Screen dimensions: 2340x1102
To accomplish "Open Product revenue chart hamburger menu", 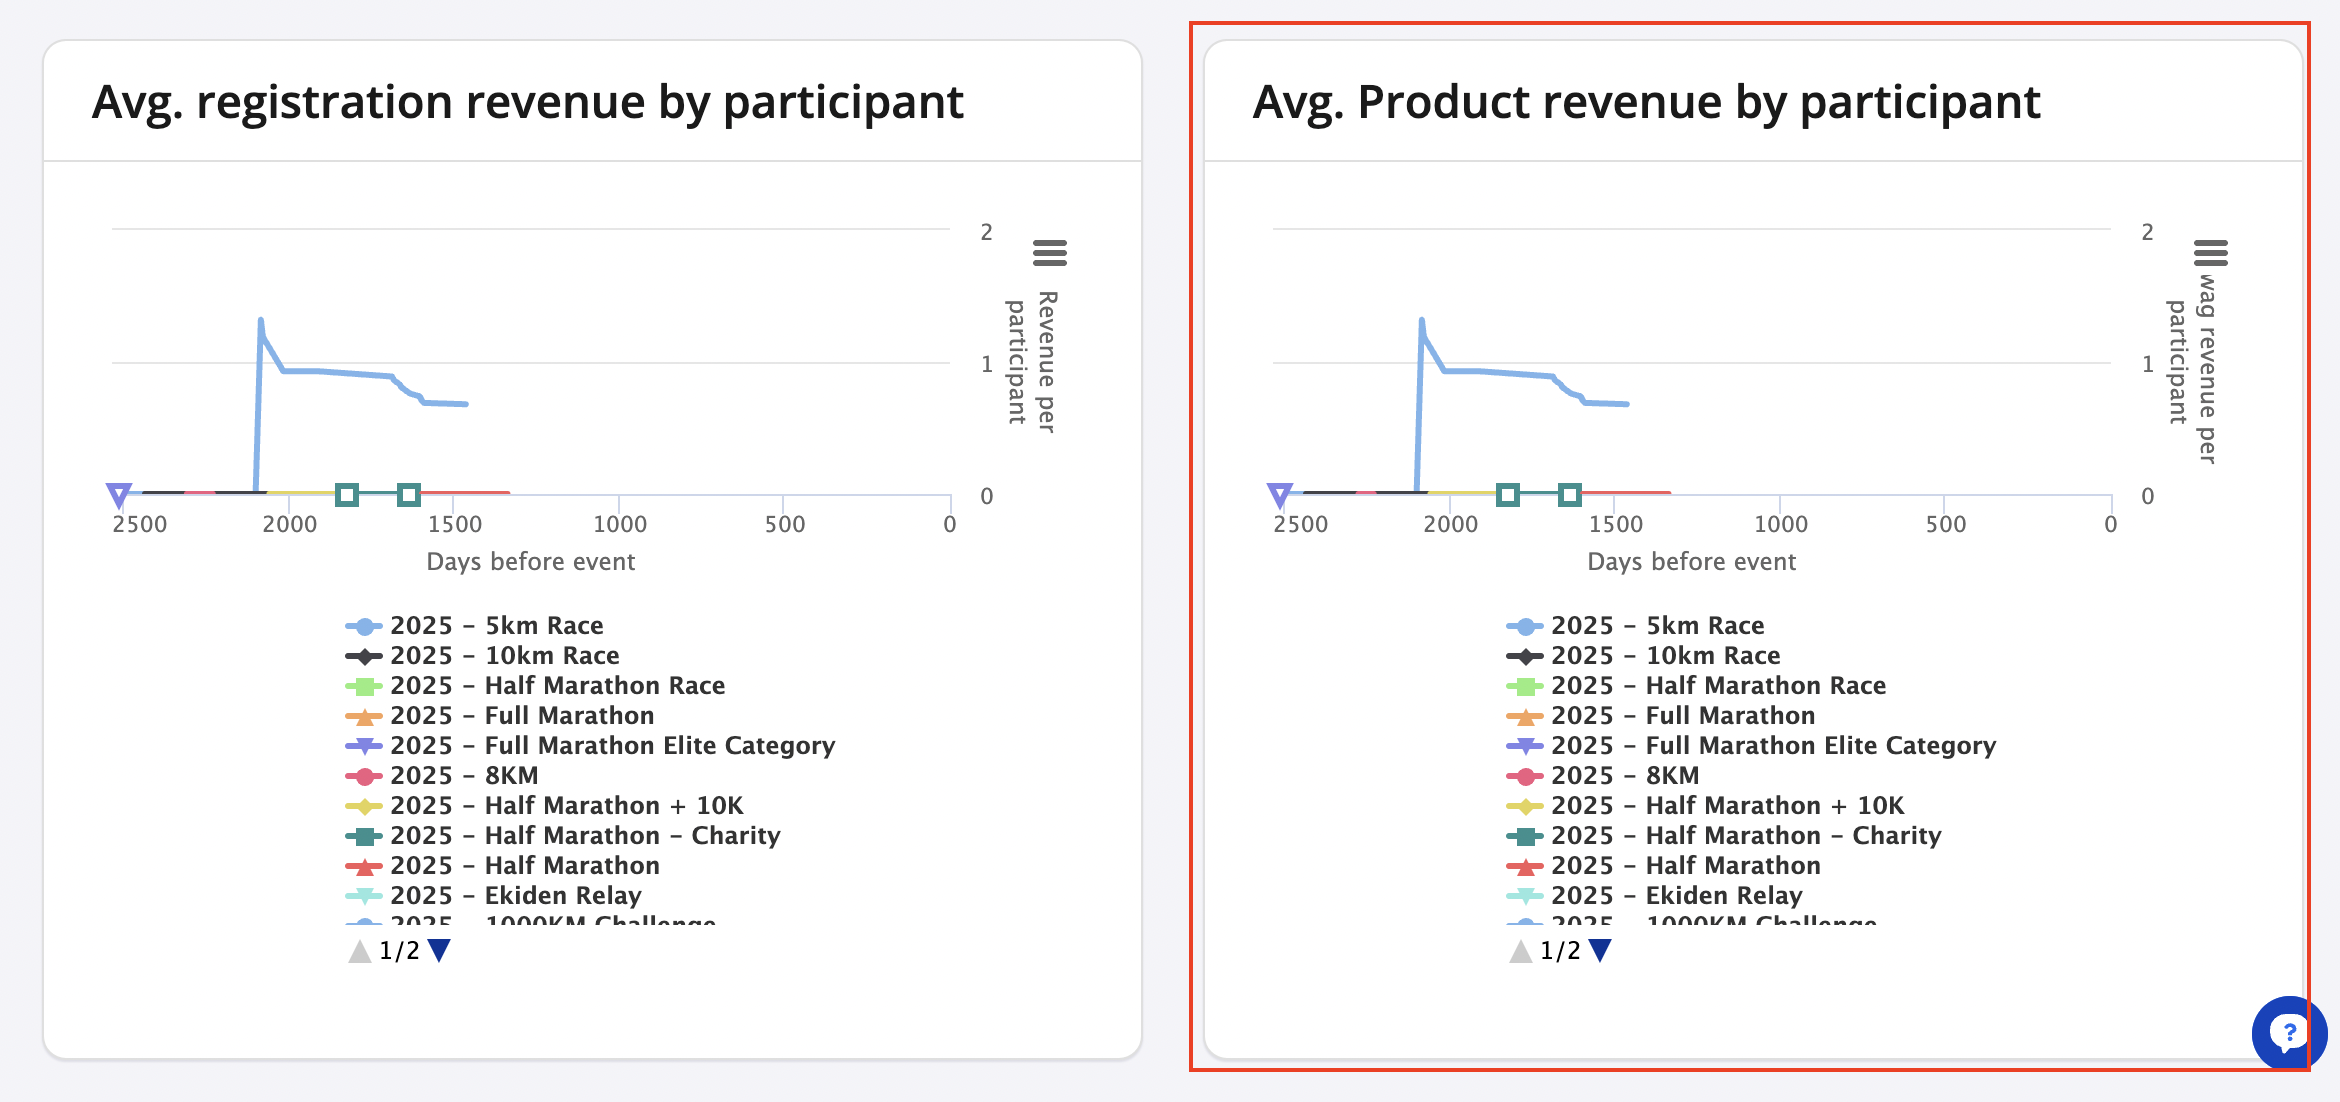I will tap(2210, 253).
